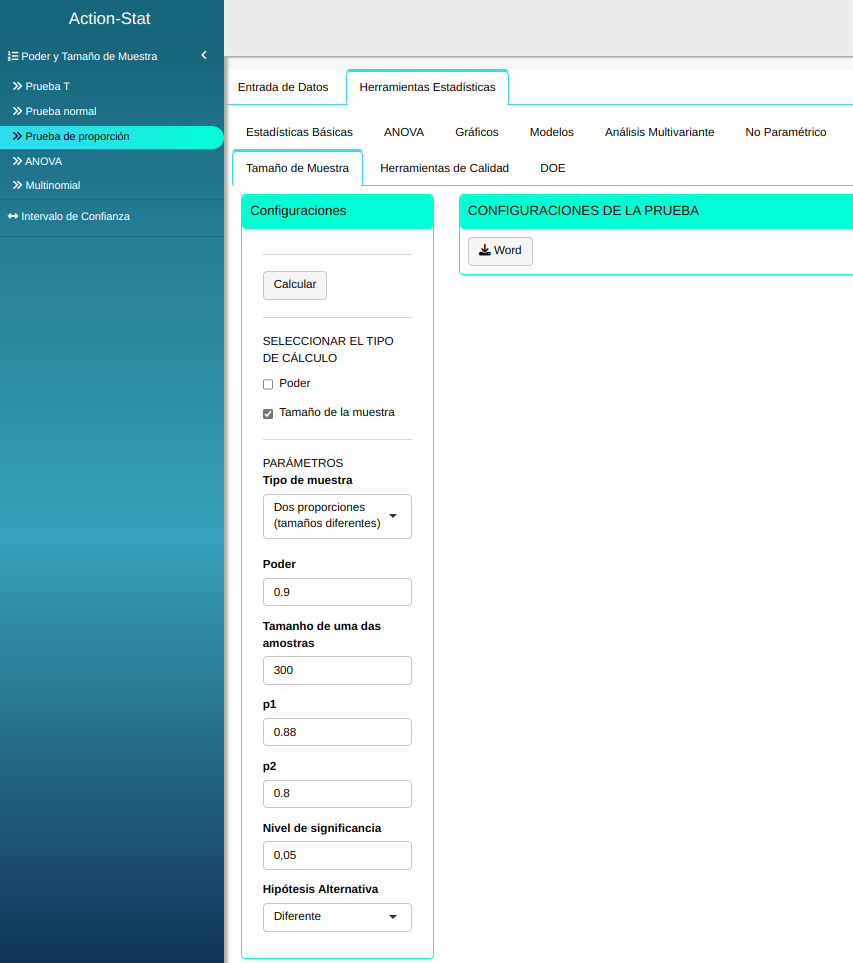Select the DOE tab

553,168
